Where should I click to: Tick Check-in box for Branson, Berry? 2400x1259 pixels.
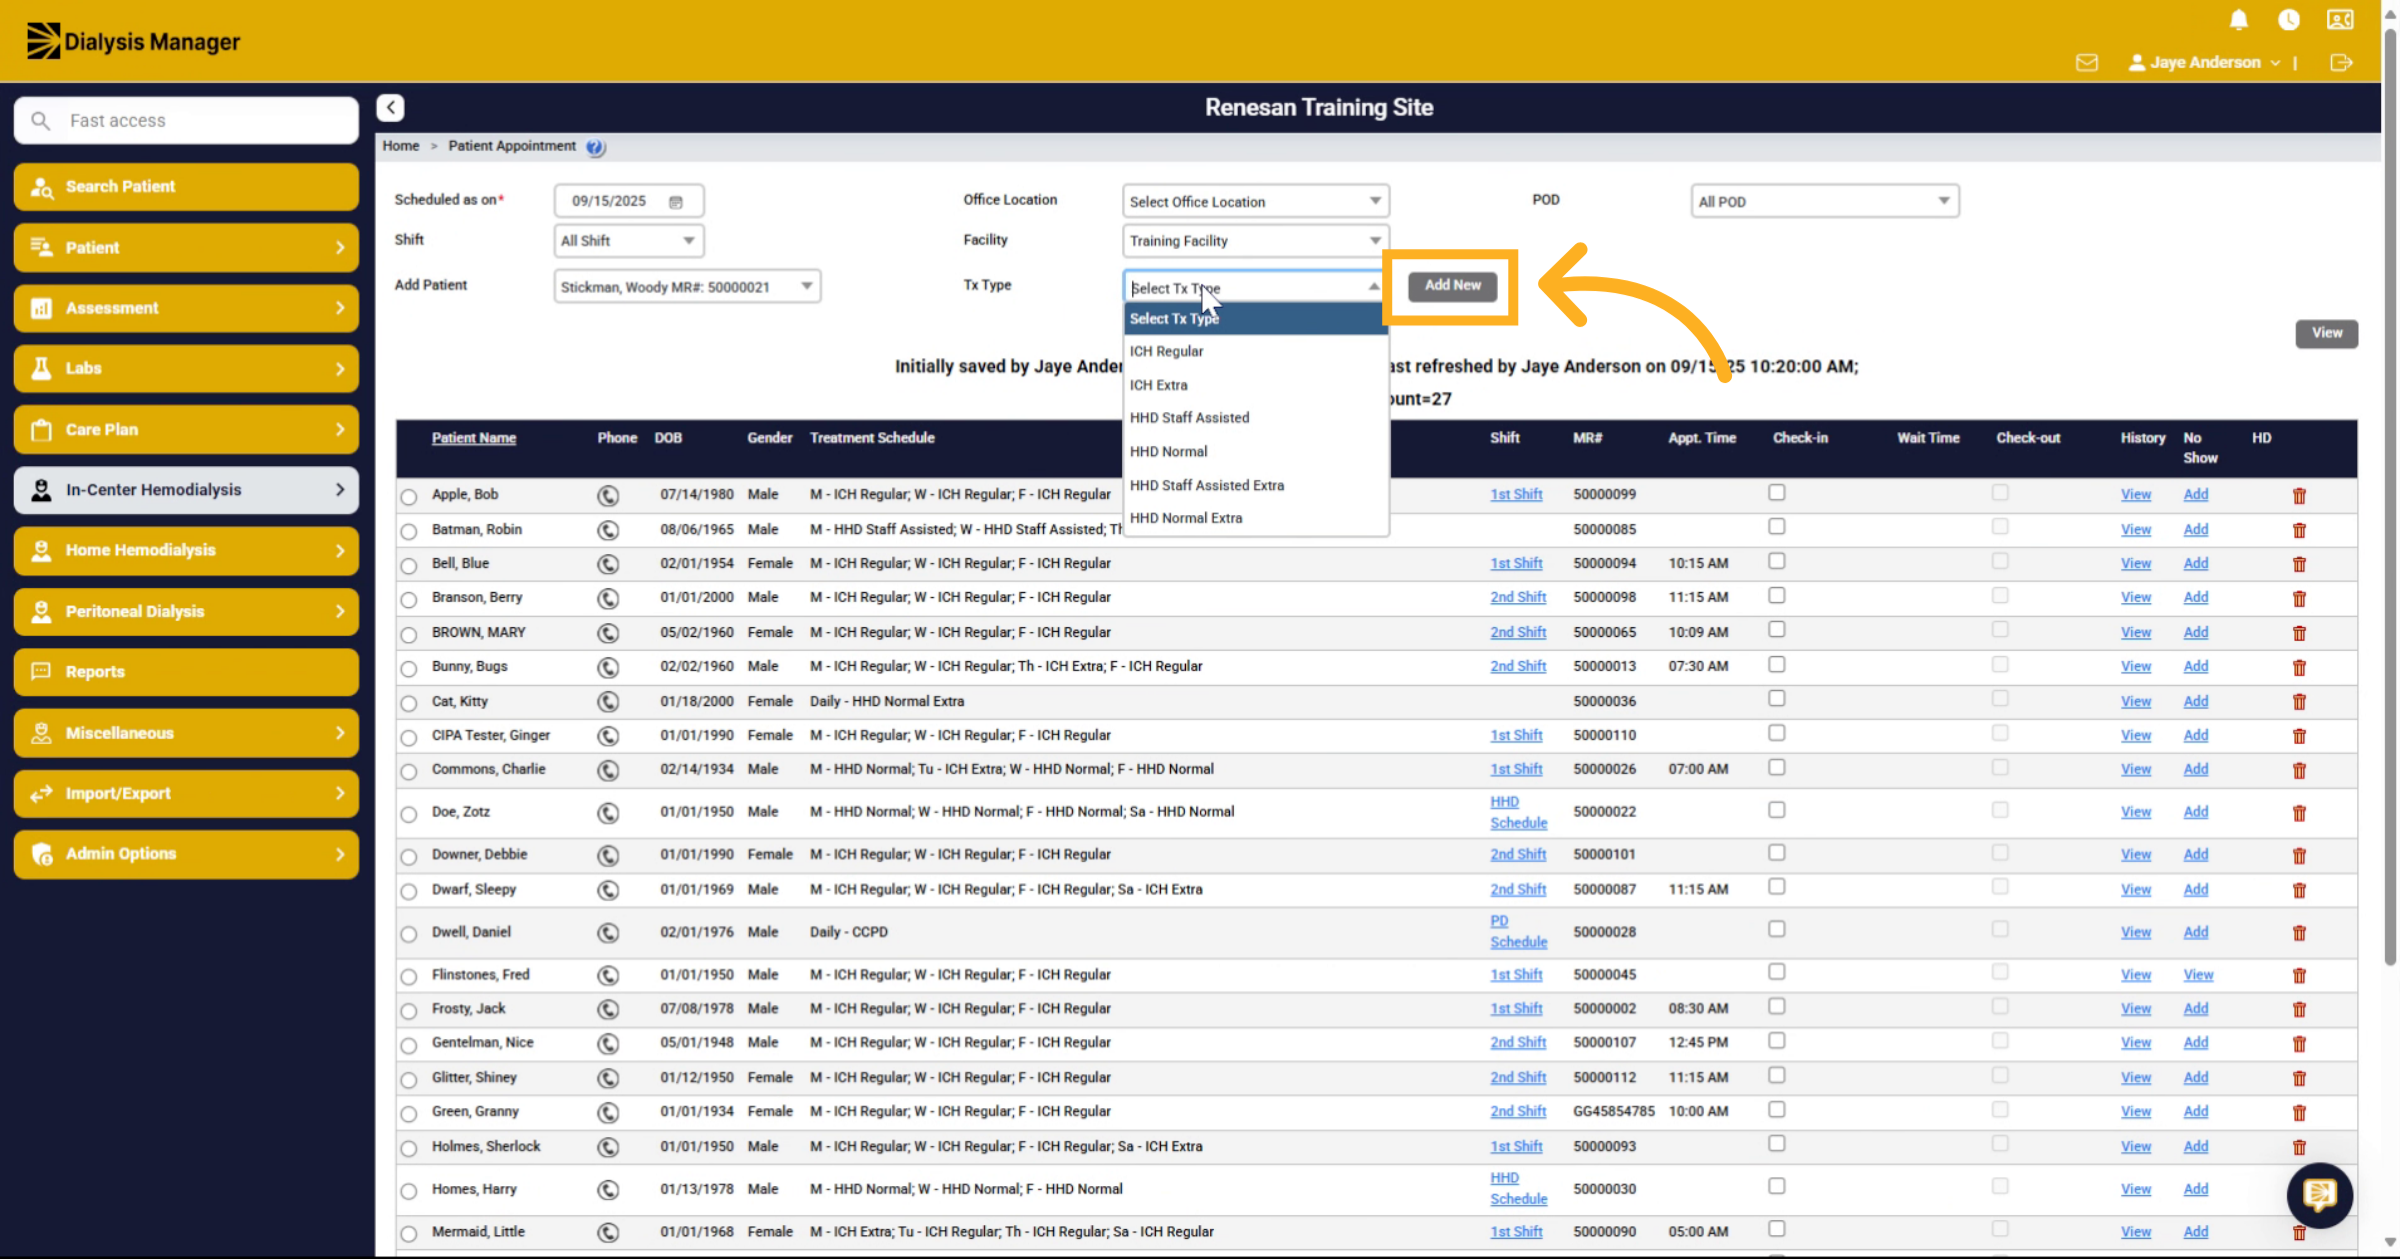coord(1776,596)
